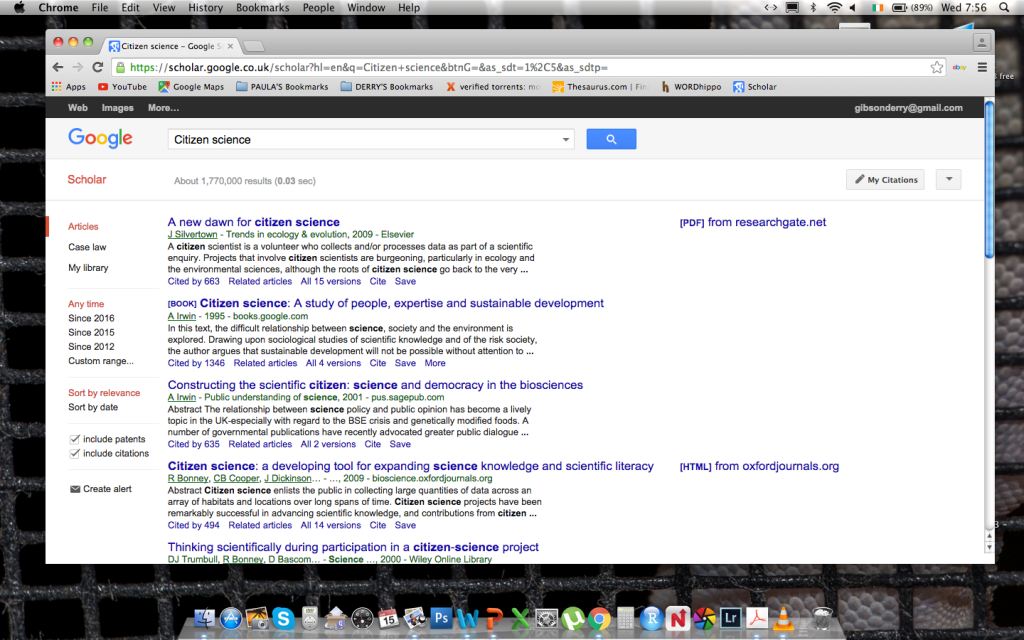The image size is (1024, 640).
Task: Open the History menu in menu bar
Action: [x=205, y=8]
